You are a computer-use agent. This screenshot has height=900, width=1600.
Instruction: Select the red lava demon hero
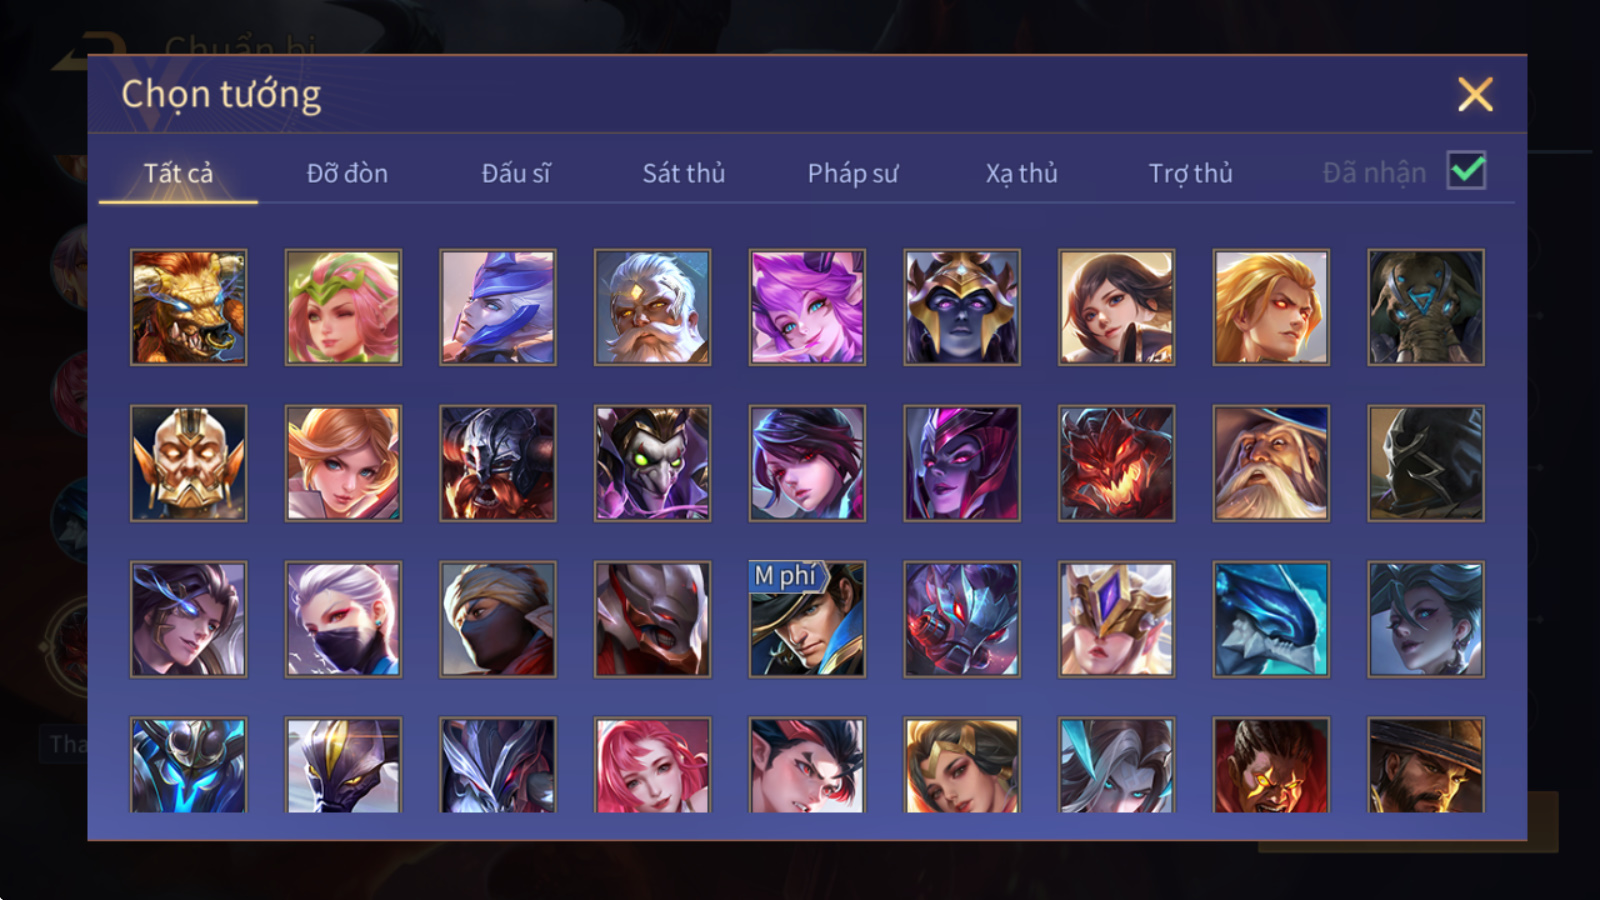(1116, 463)
